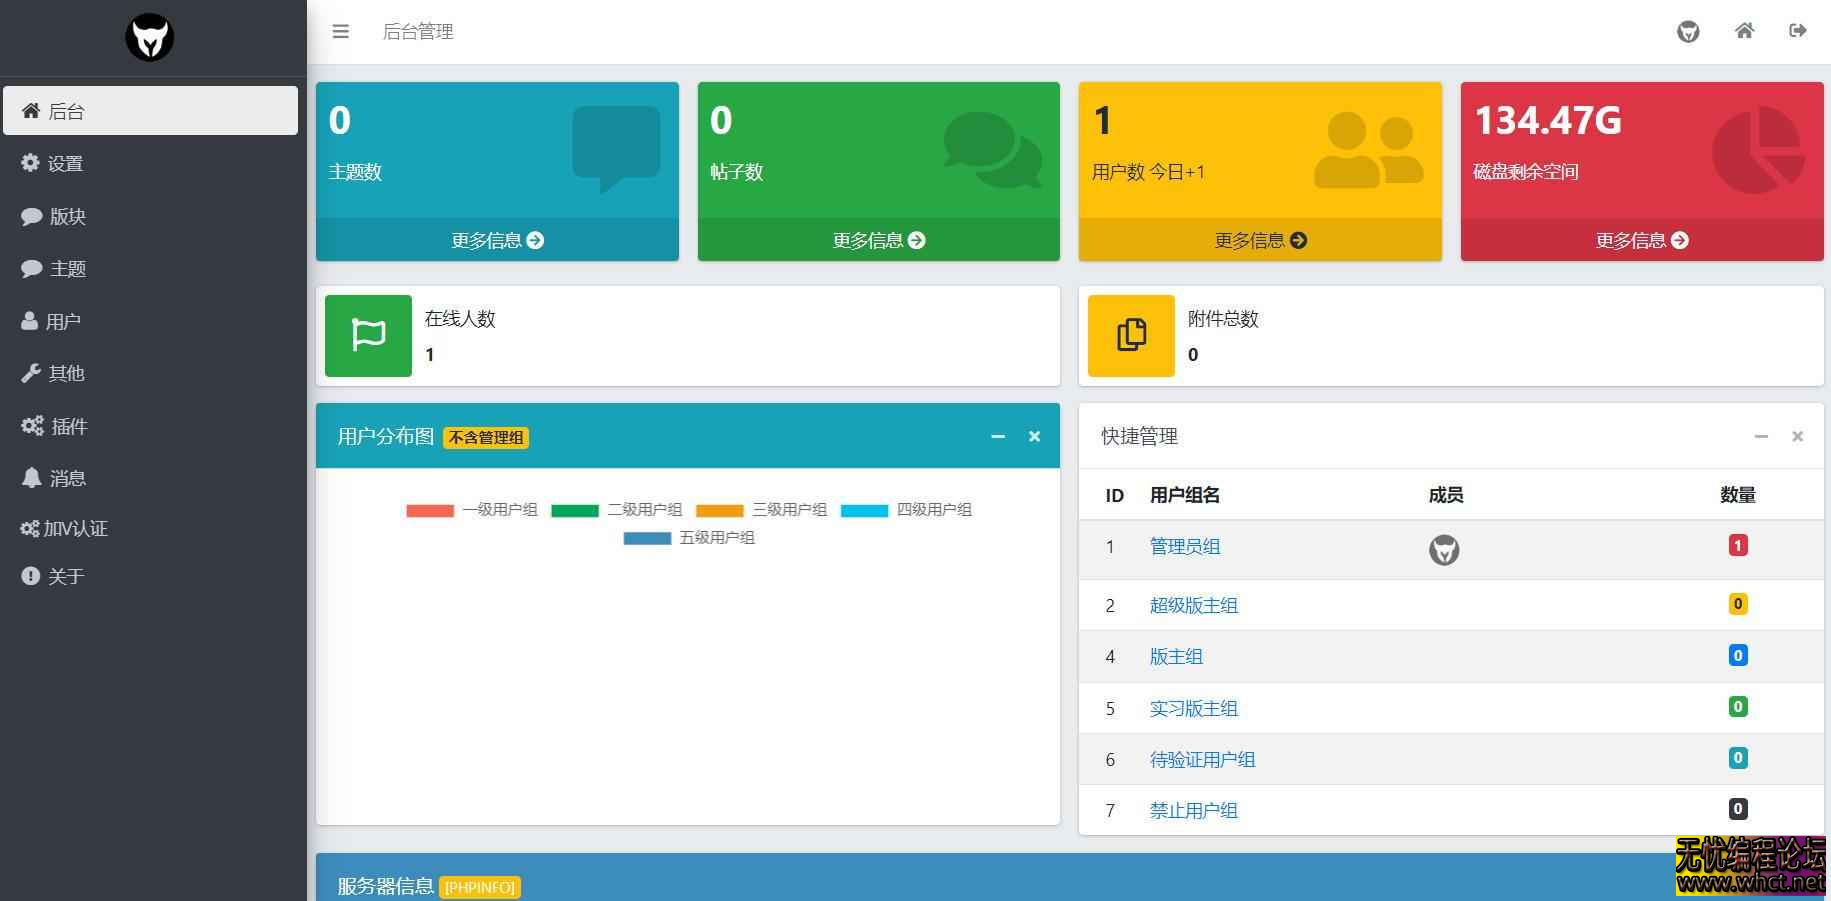Open the 用户 user management icon
Image resolution: width=1831 pixels, height=901 pixels.
point(28,320)
